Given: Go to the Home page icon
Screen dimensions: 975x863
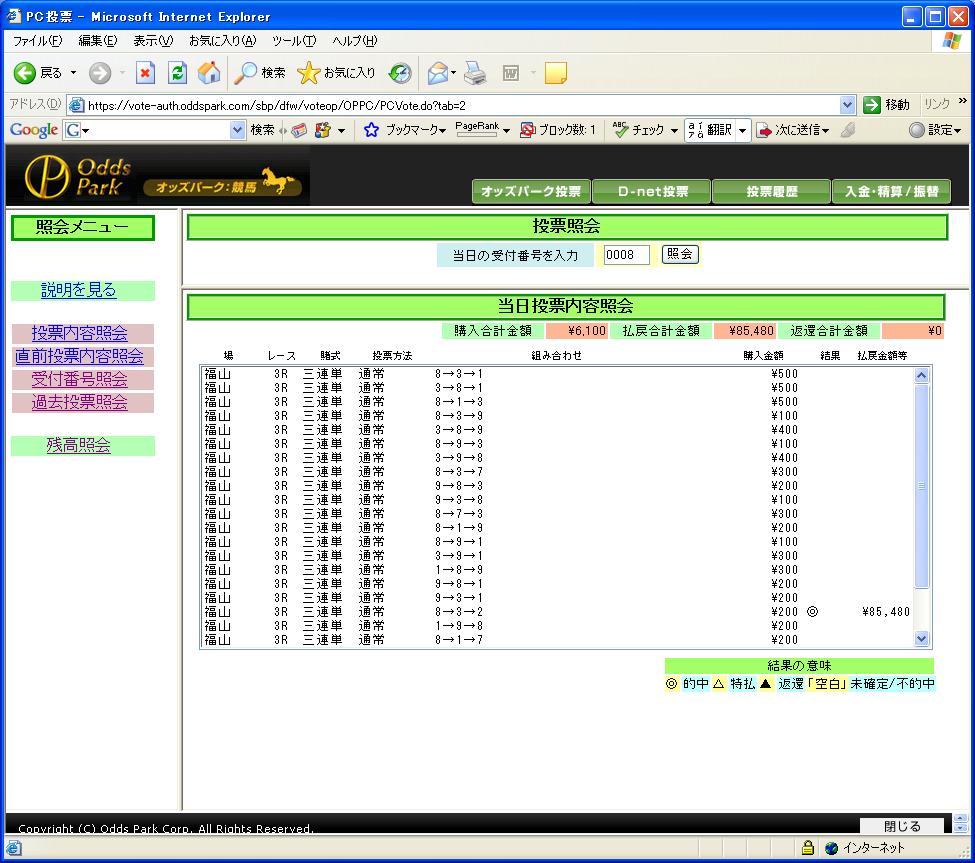Looking at the screenshot, I should [x=209, y=73].
